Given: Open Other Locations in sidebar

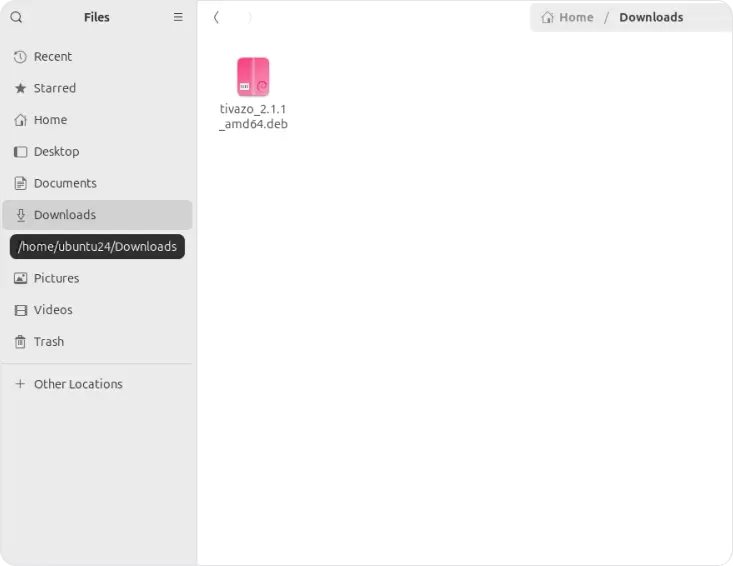Looking at the screenshot, I should [97, 384].
